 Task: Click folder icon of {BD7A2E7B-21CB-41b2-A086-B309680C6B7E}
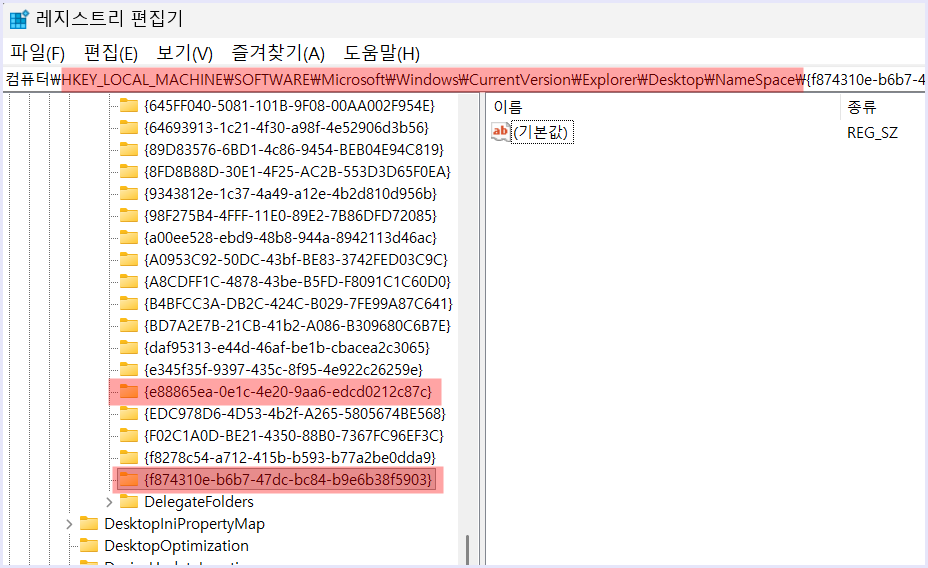128,325
